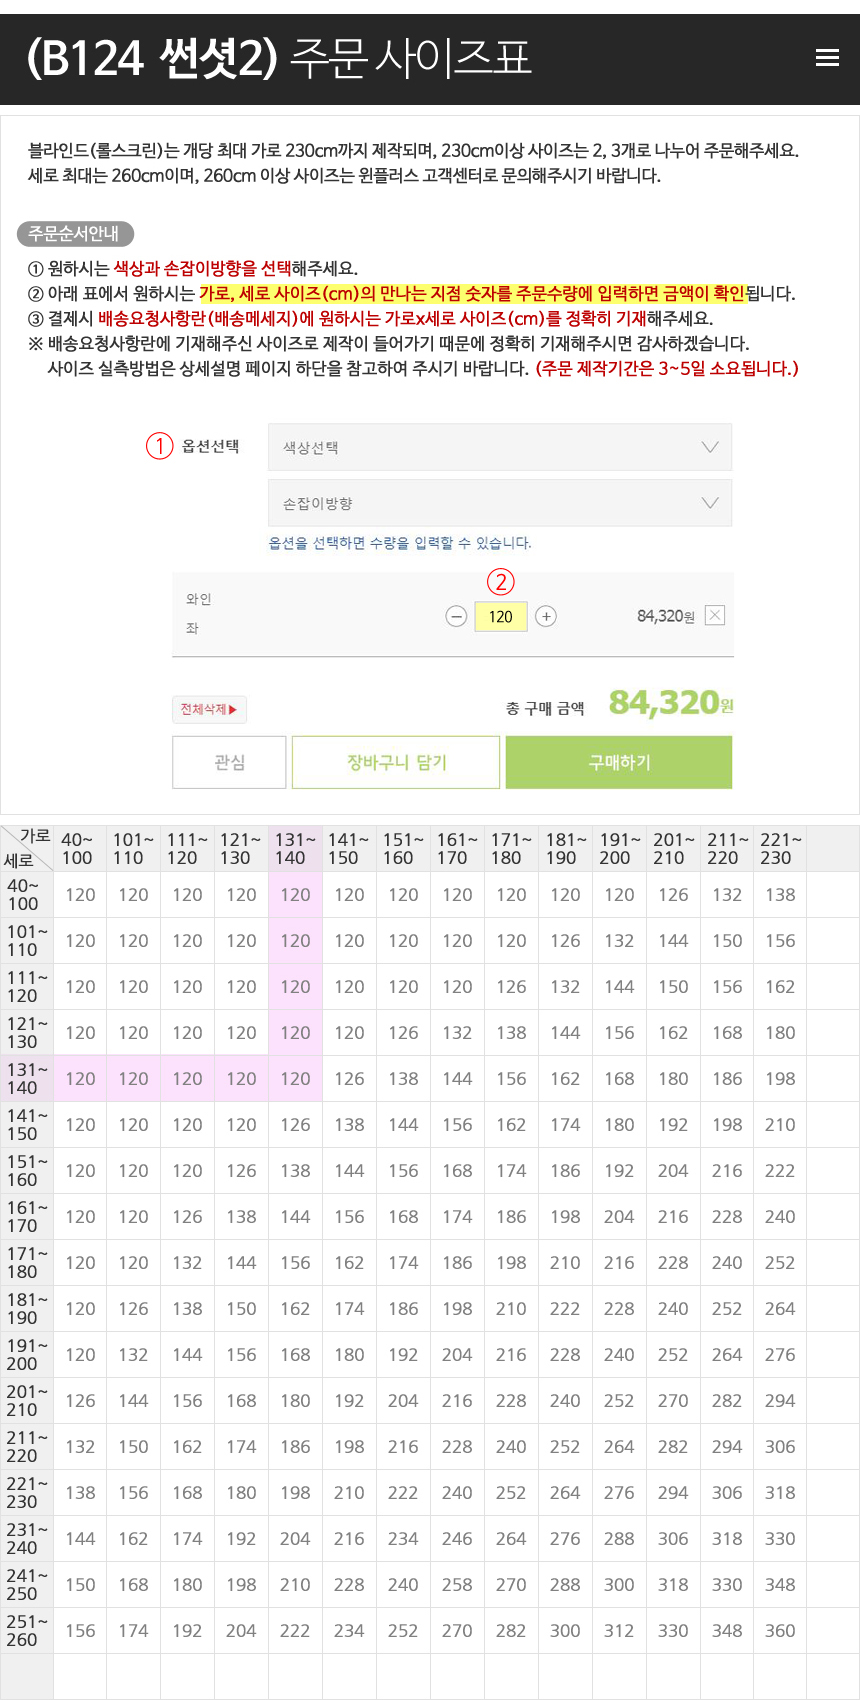Open the hamburger menu in the header

pos(827,58)
